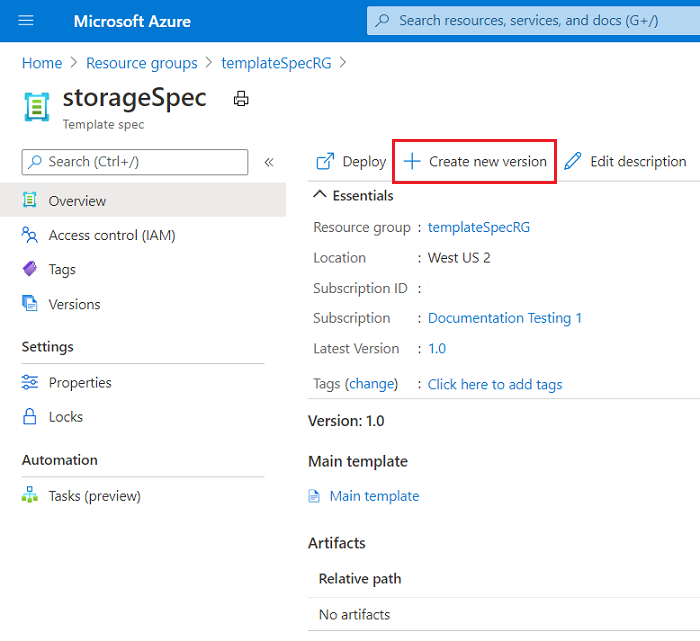Image resolution: width=700 pixels, height=641 pixels.
Task: Click the print icon beside storageSpec
Action: [x=241, y=99]
